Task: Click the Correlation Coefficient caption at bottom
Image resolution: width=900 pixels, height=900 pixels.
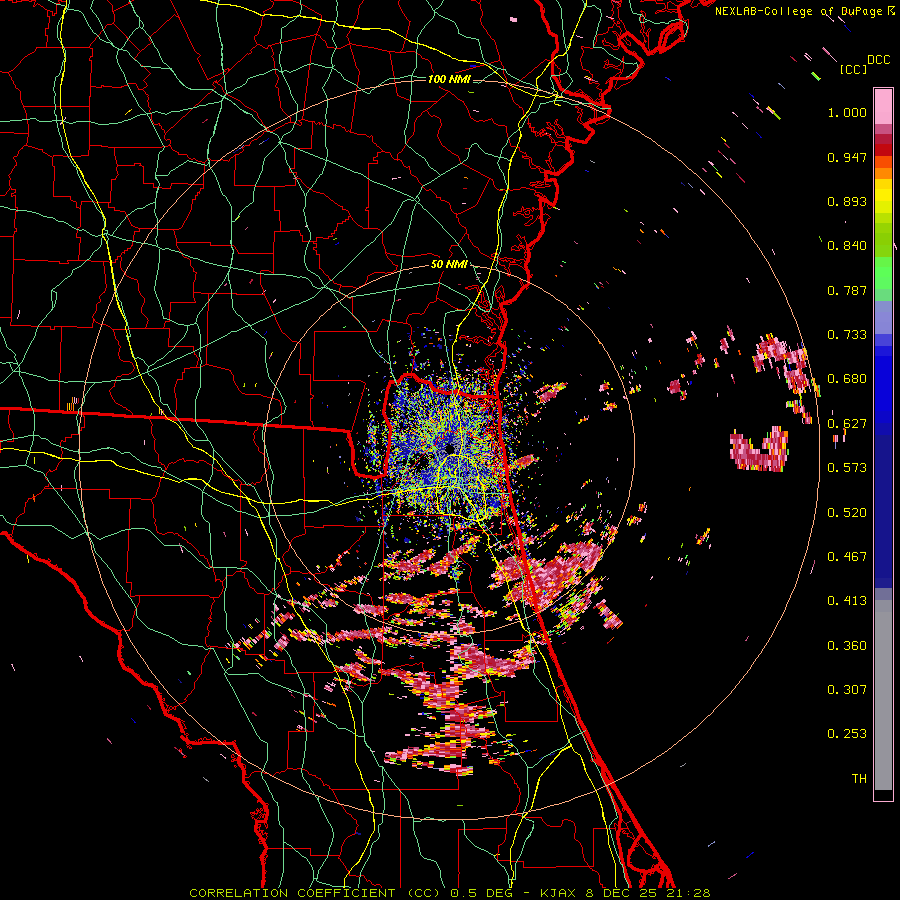Action: point(450,893)
